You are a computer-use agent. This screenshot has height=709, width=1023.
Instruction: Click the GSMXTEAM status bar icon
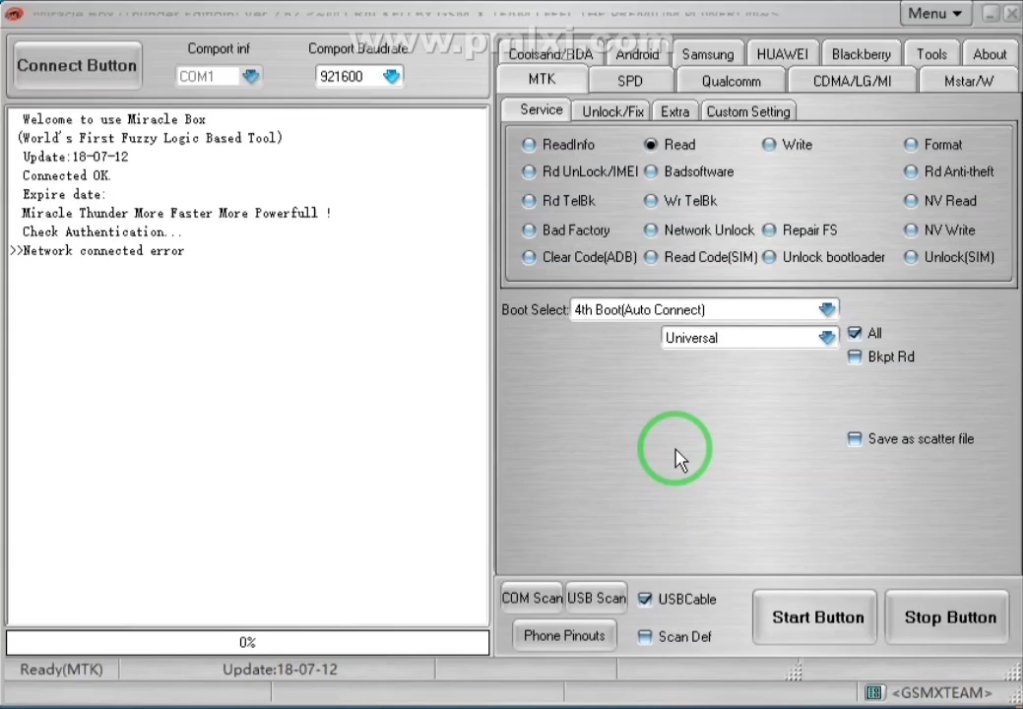[x=874, y=692]
